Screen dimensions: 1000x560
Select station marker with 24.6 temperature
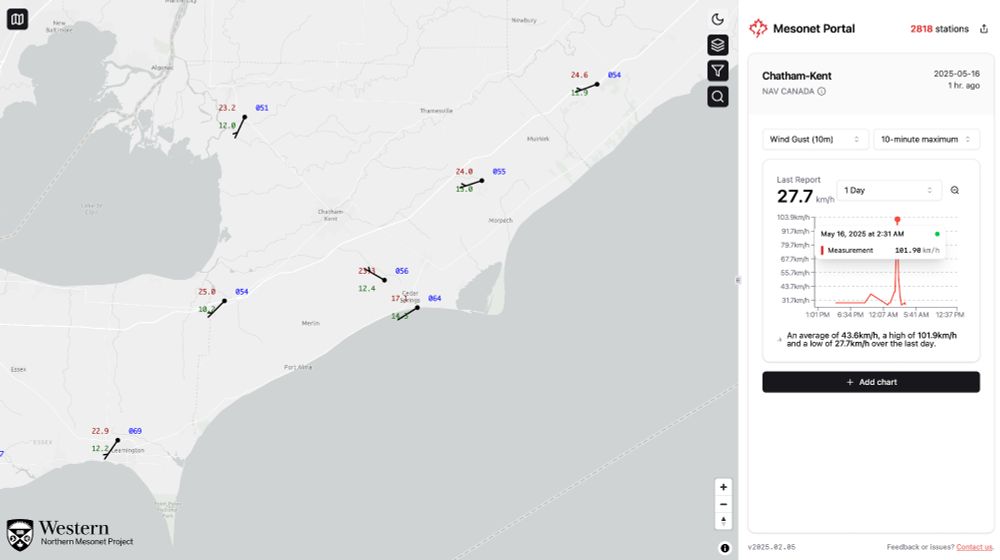[597, 84]
